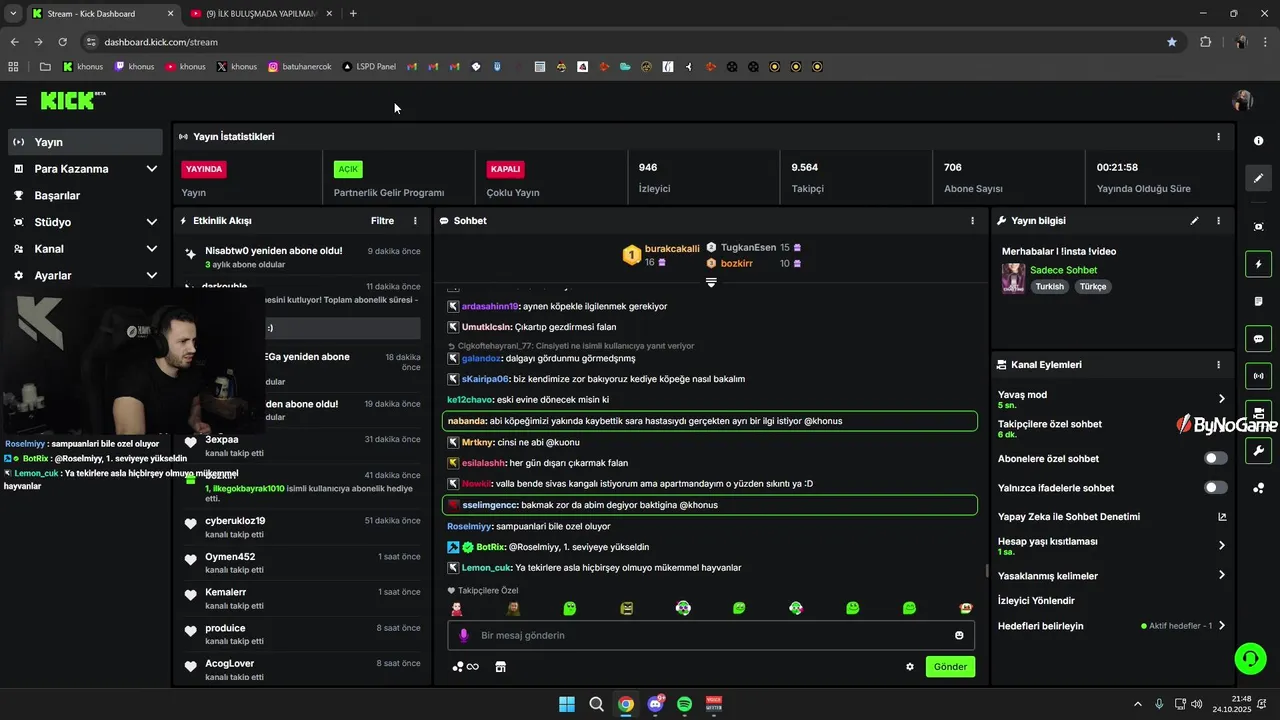The image size is (1280, 720).
Task: Click the focus frame icon in right sidebar
Action: coord(1258,227)
